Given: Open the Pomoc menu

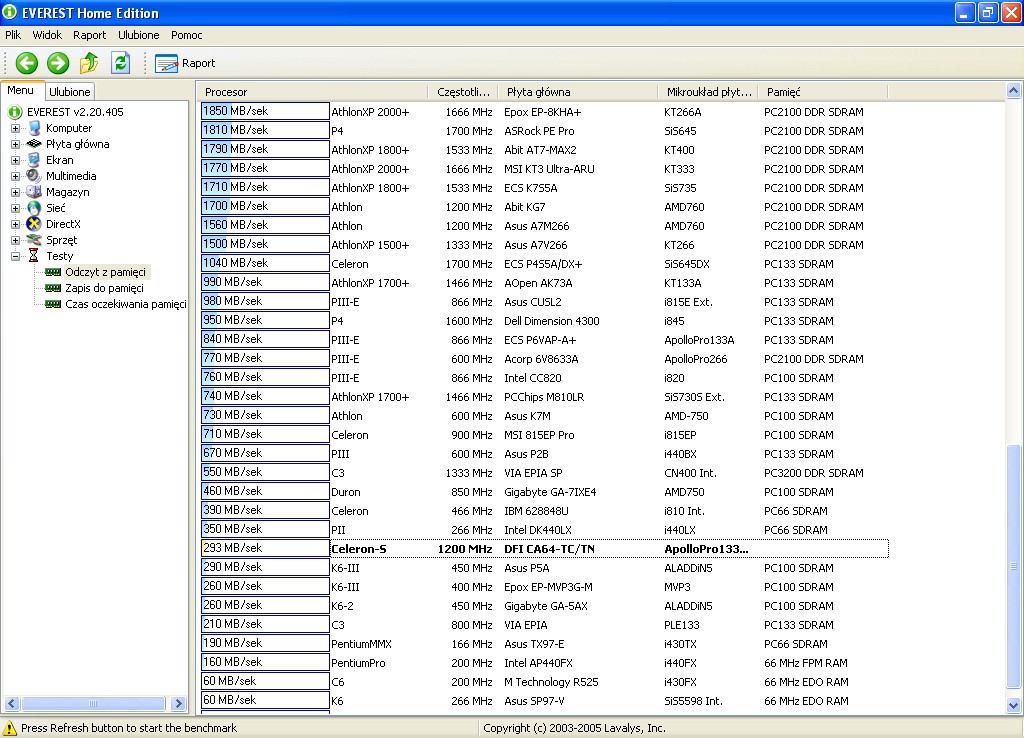Looking at the screenshot, I should (x=187, y=35).
